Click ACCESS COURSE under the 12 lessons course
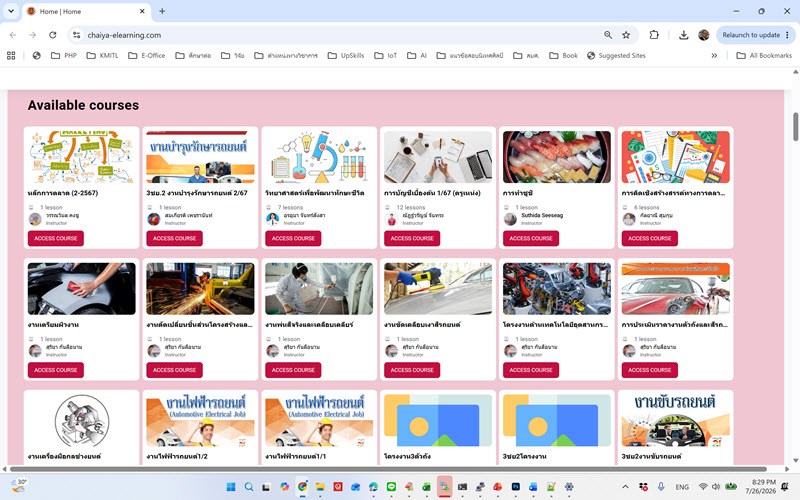The width and height of the screenshot is (800, 500). click(x=412, y=238)
